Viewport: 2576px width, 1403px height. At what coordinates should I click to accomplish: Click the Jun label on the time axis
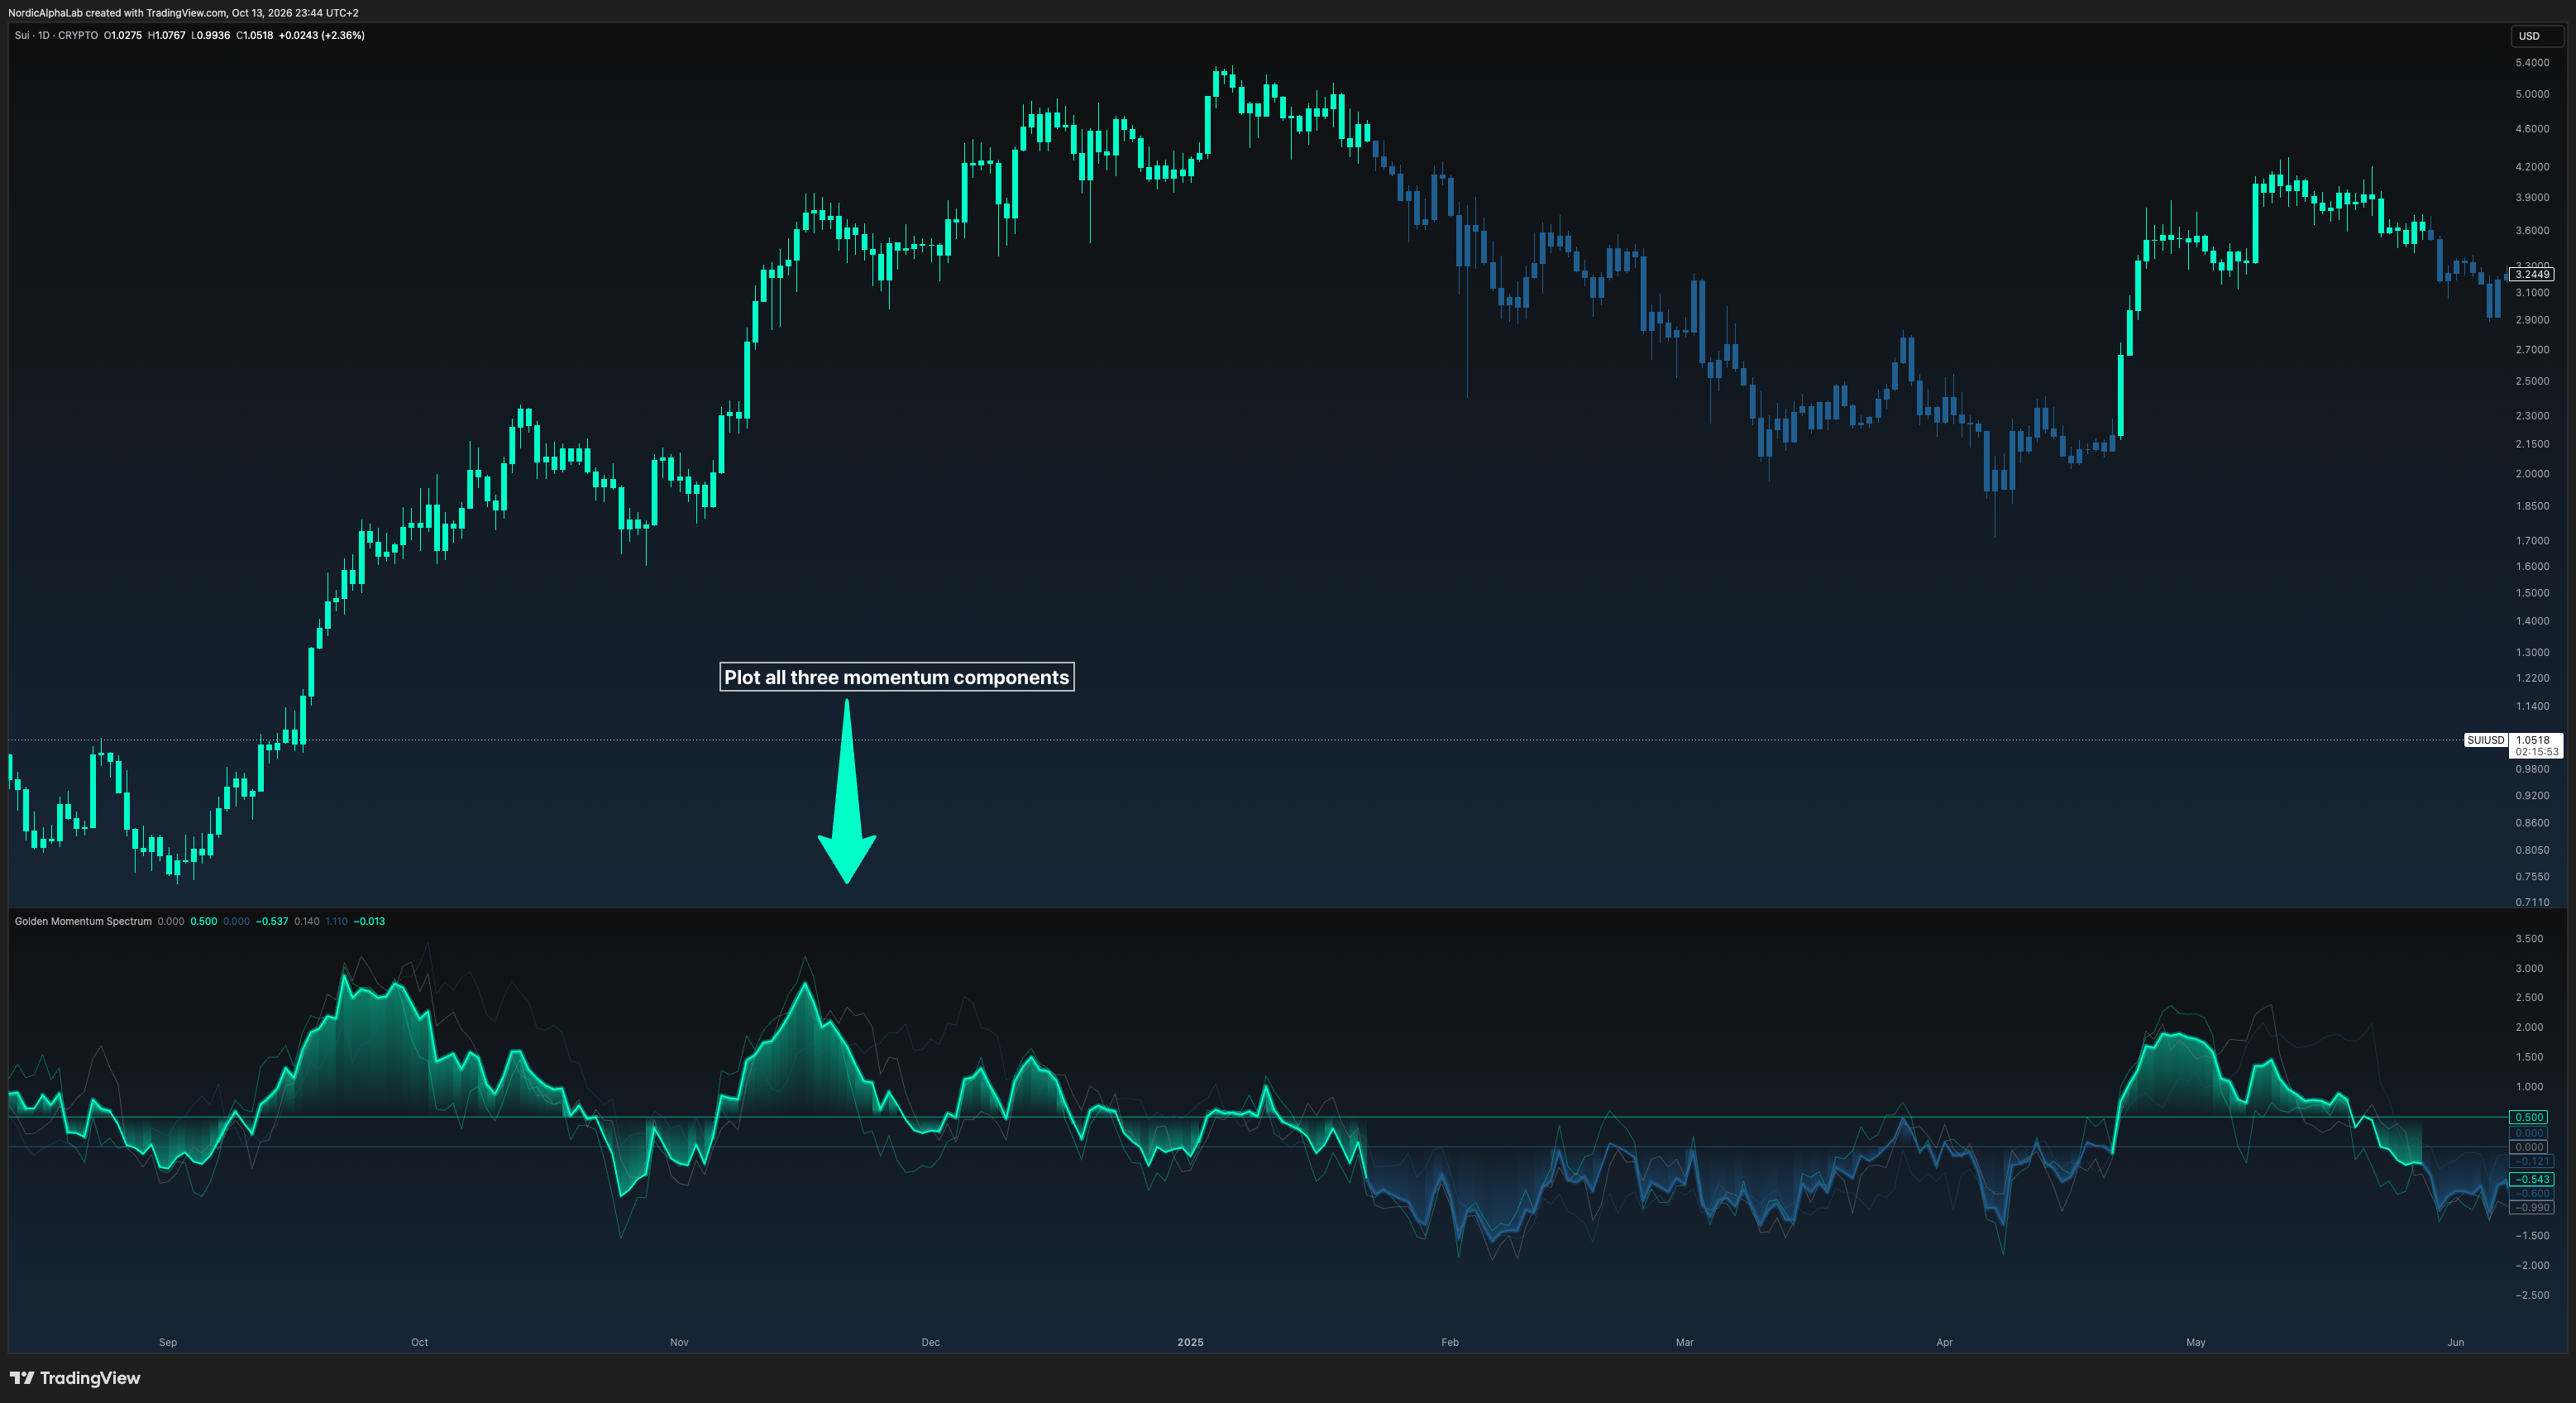click(x=2456, y=1342)
